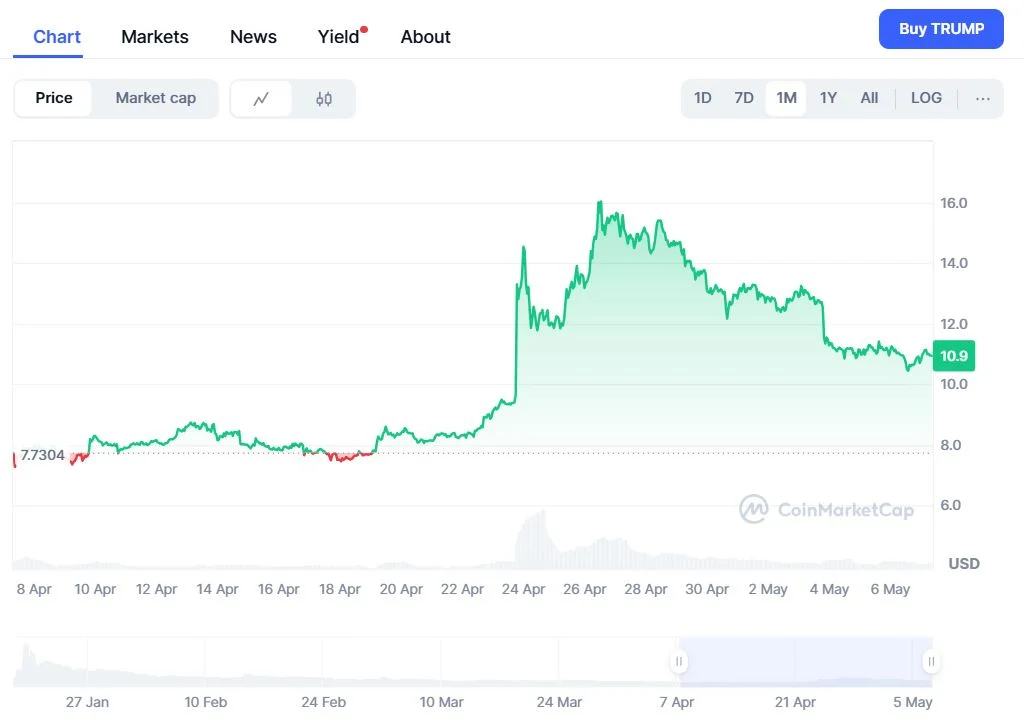
Task: Click 10 Mar label in overview timeline
Action: click(441, 702)
